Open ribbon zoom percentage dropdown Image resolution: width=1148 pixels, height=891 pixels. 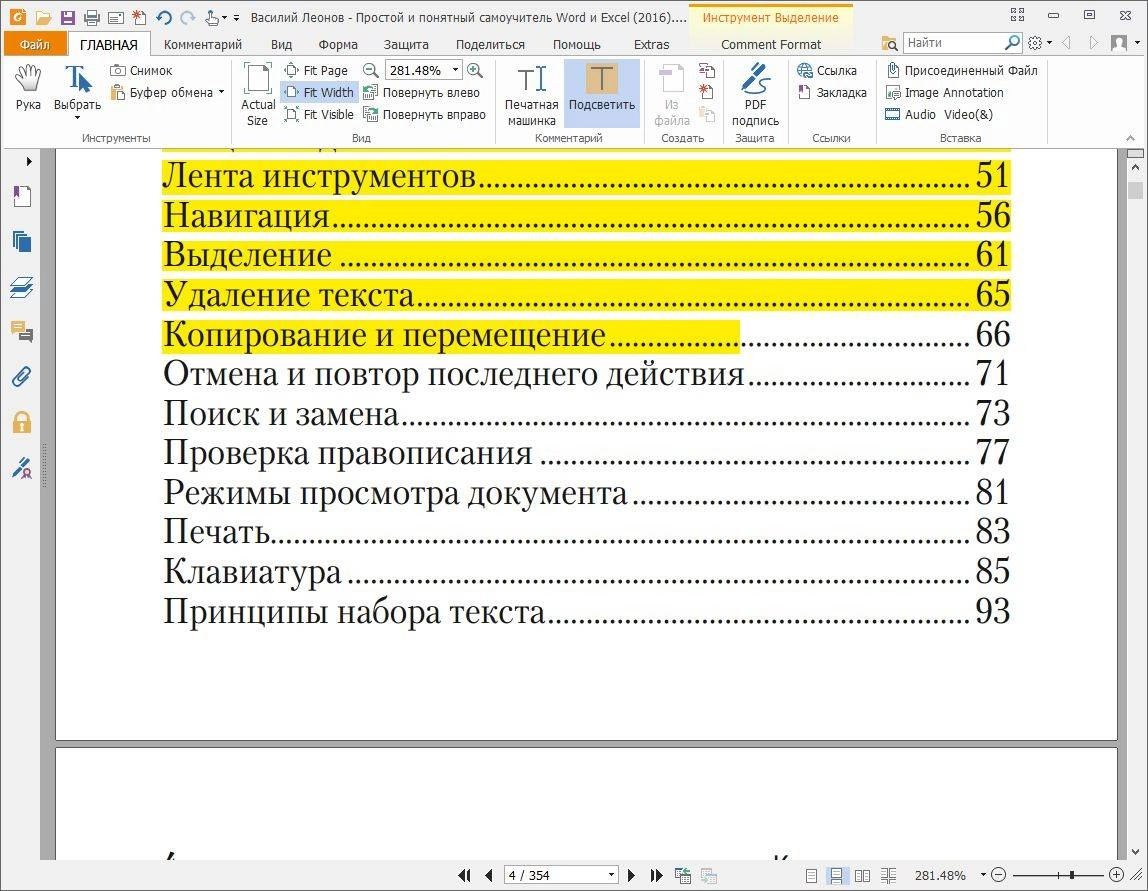pyautogui.click(x=455, y=70)
